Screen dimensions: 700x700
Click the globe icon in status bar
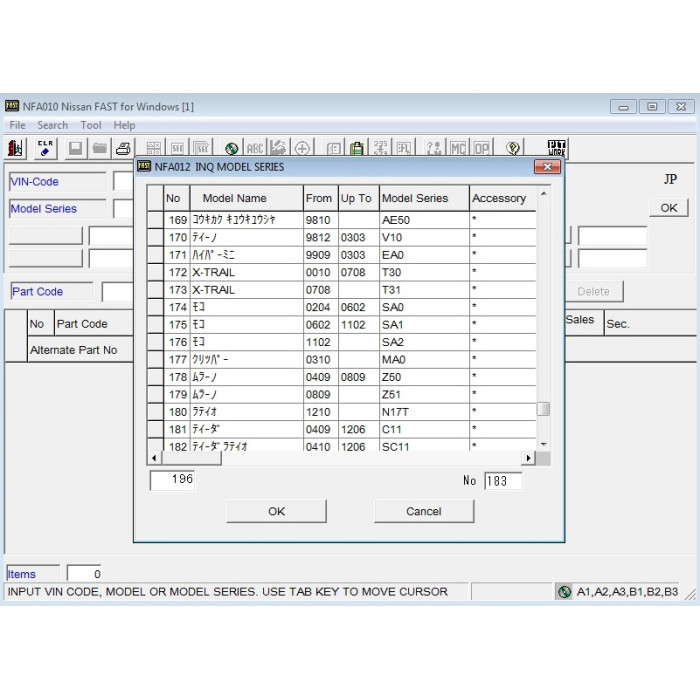(x=565, y=592)
